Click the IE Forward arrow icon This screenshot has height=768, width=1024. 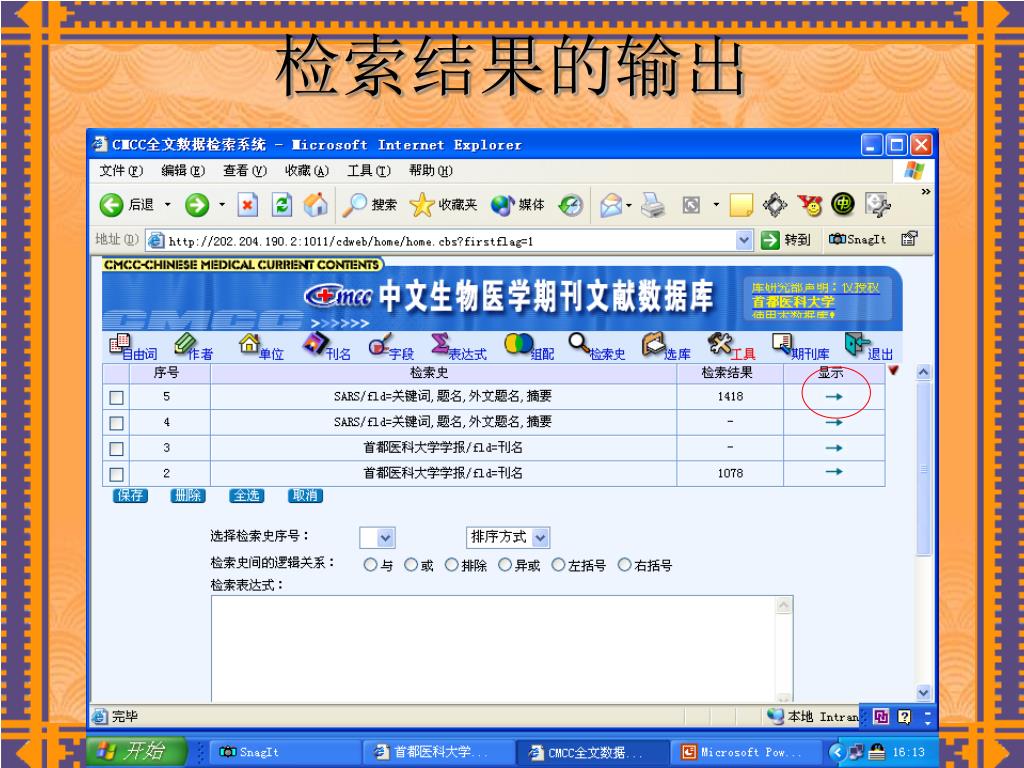click(197, 205)
